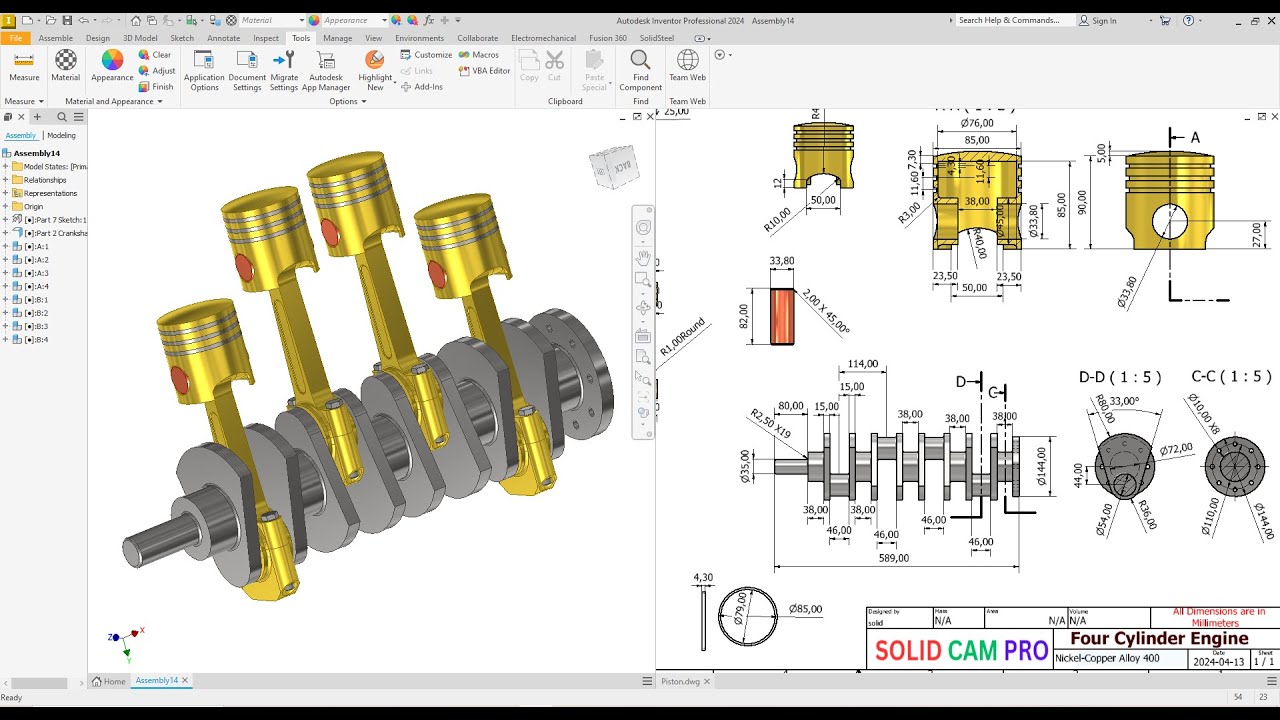Expand the A:1 component node

(x=5, y=246)
